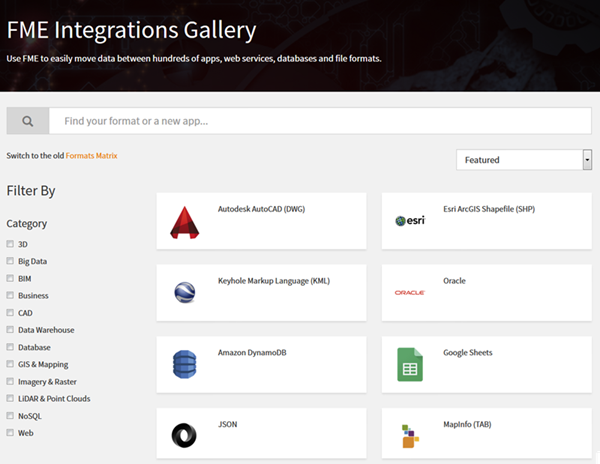Screen dimensions: 600x464
Task: Open the Amazon DynamoDB database icon
Action: pyautogui.click(x=184, y=364)
